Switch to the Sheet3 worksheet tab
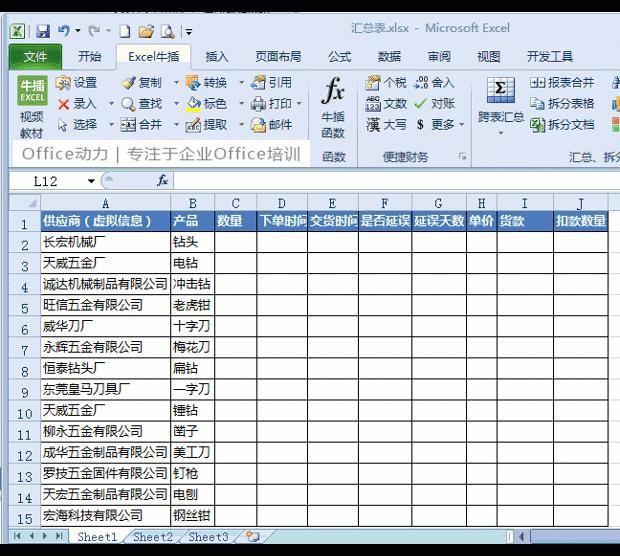Viewport: 620px width, 556px height. tap(208, 537)
